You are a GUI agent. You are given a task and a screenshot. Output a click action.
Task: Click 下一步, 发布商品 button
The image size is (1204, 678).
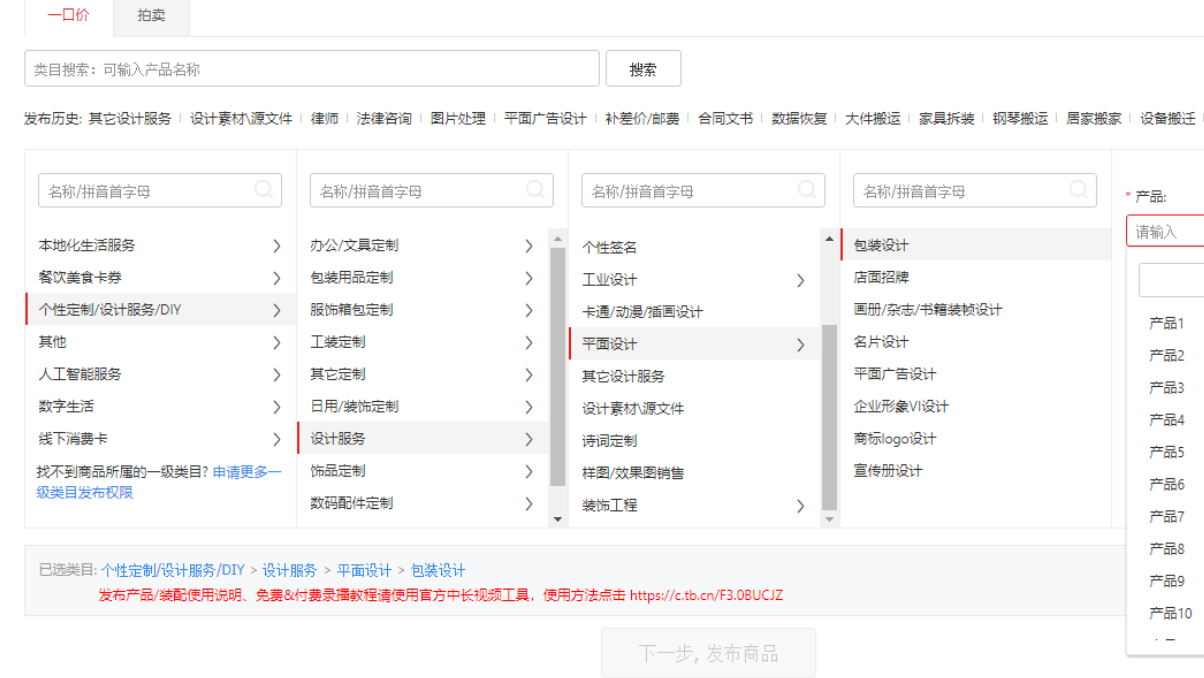coord(708,653)
